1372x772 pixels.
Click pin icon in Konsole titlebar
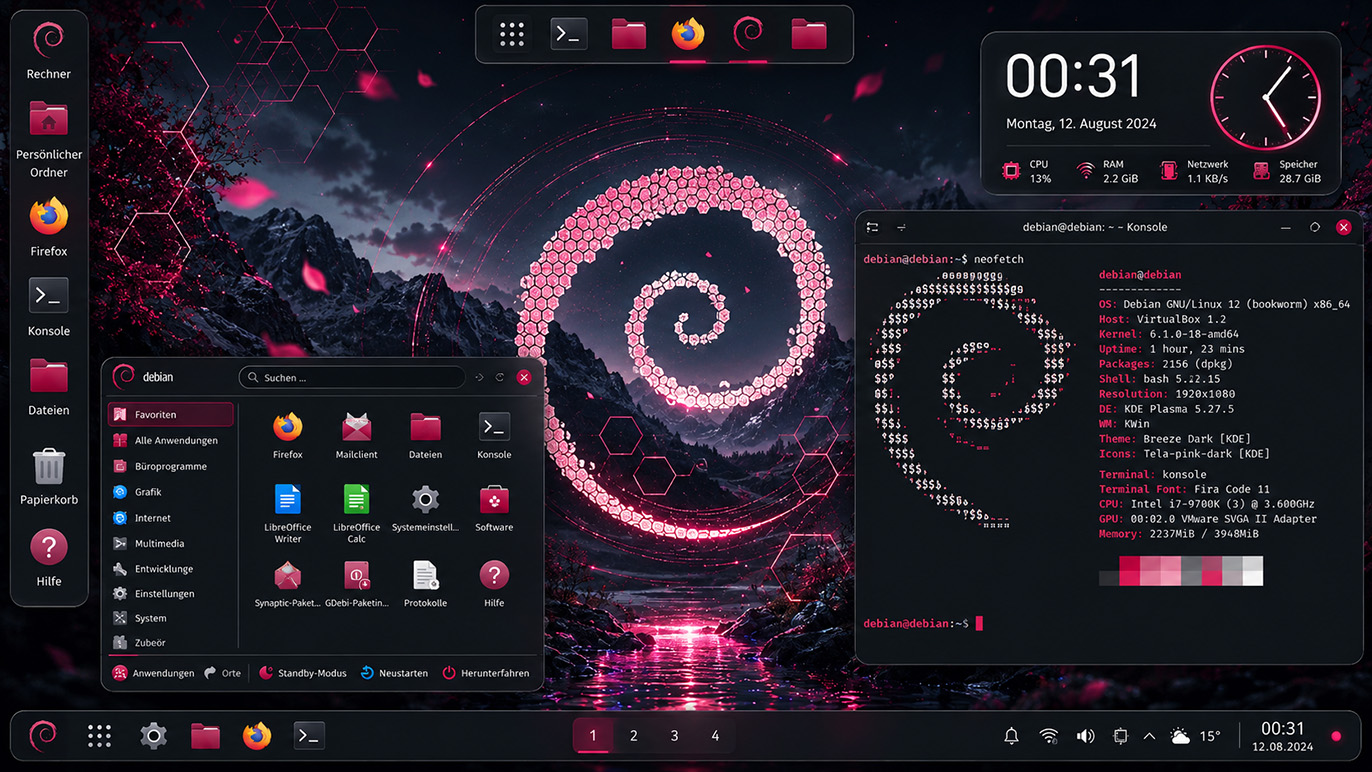(901, 227)
